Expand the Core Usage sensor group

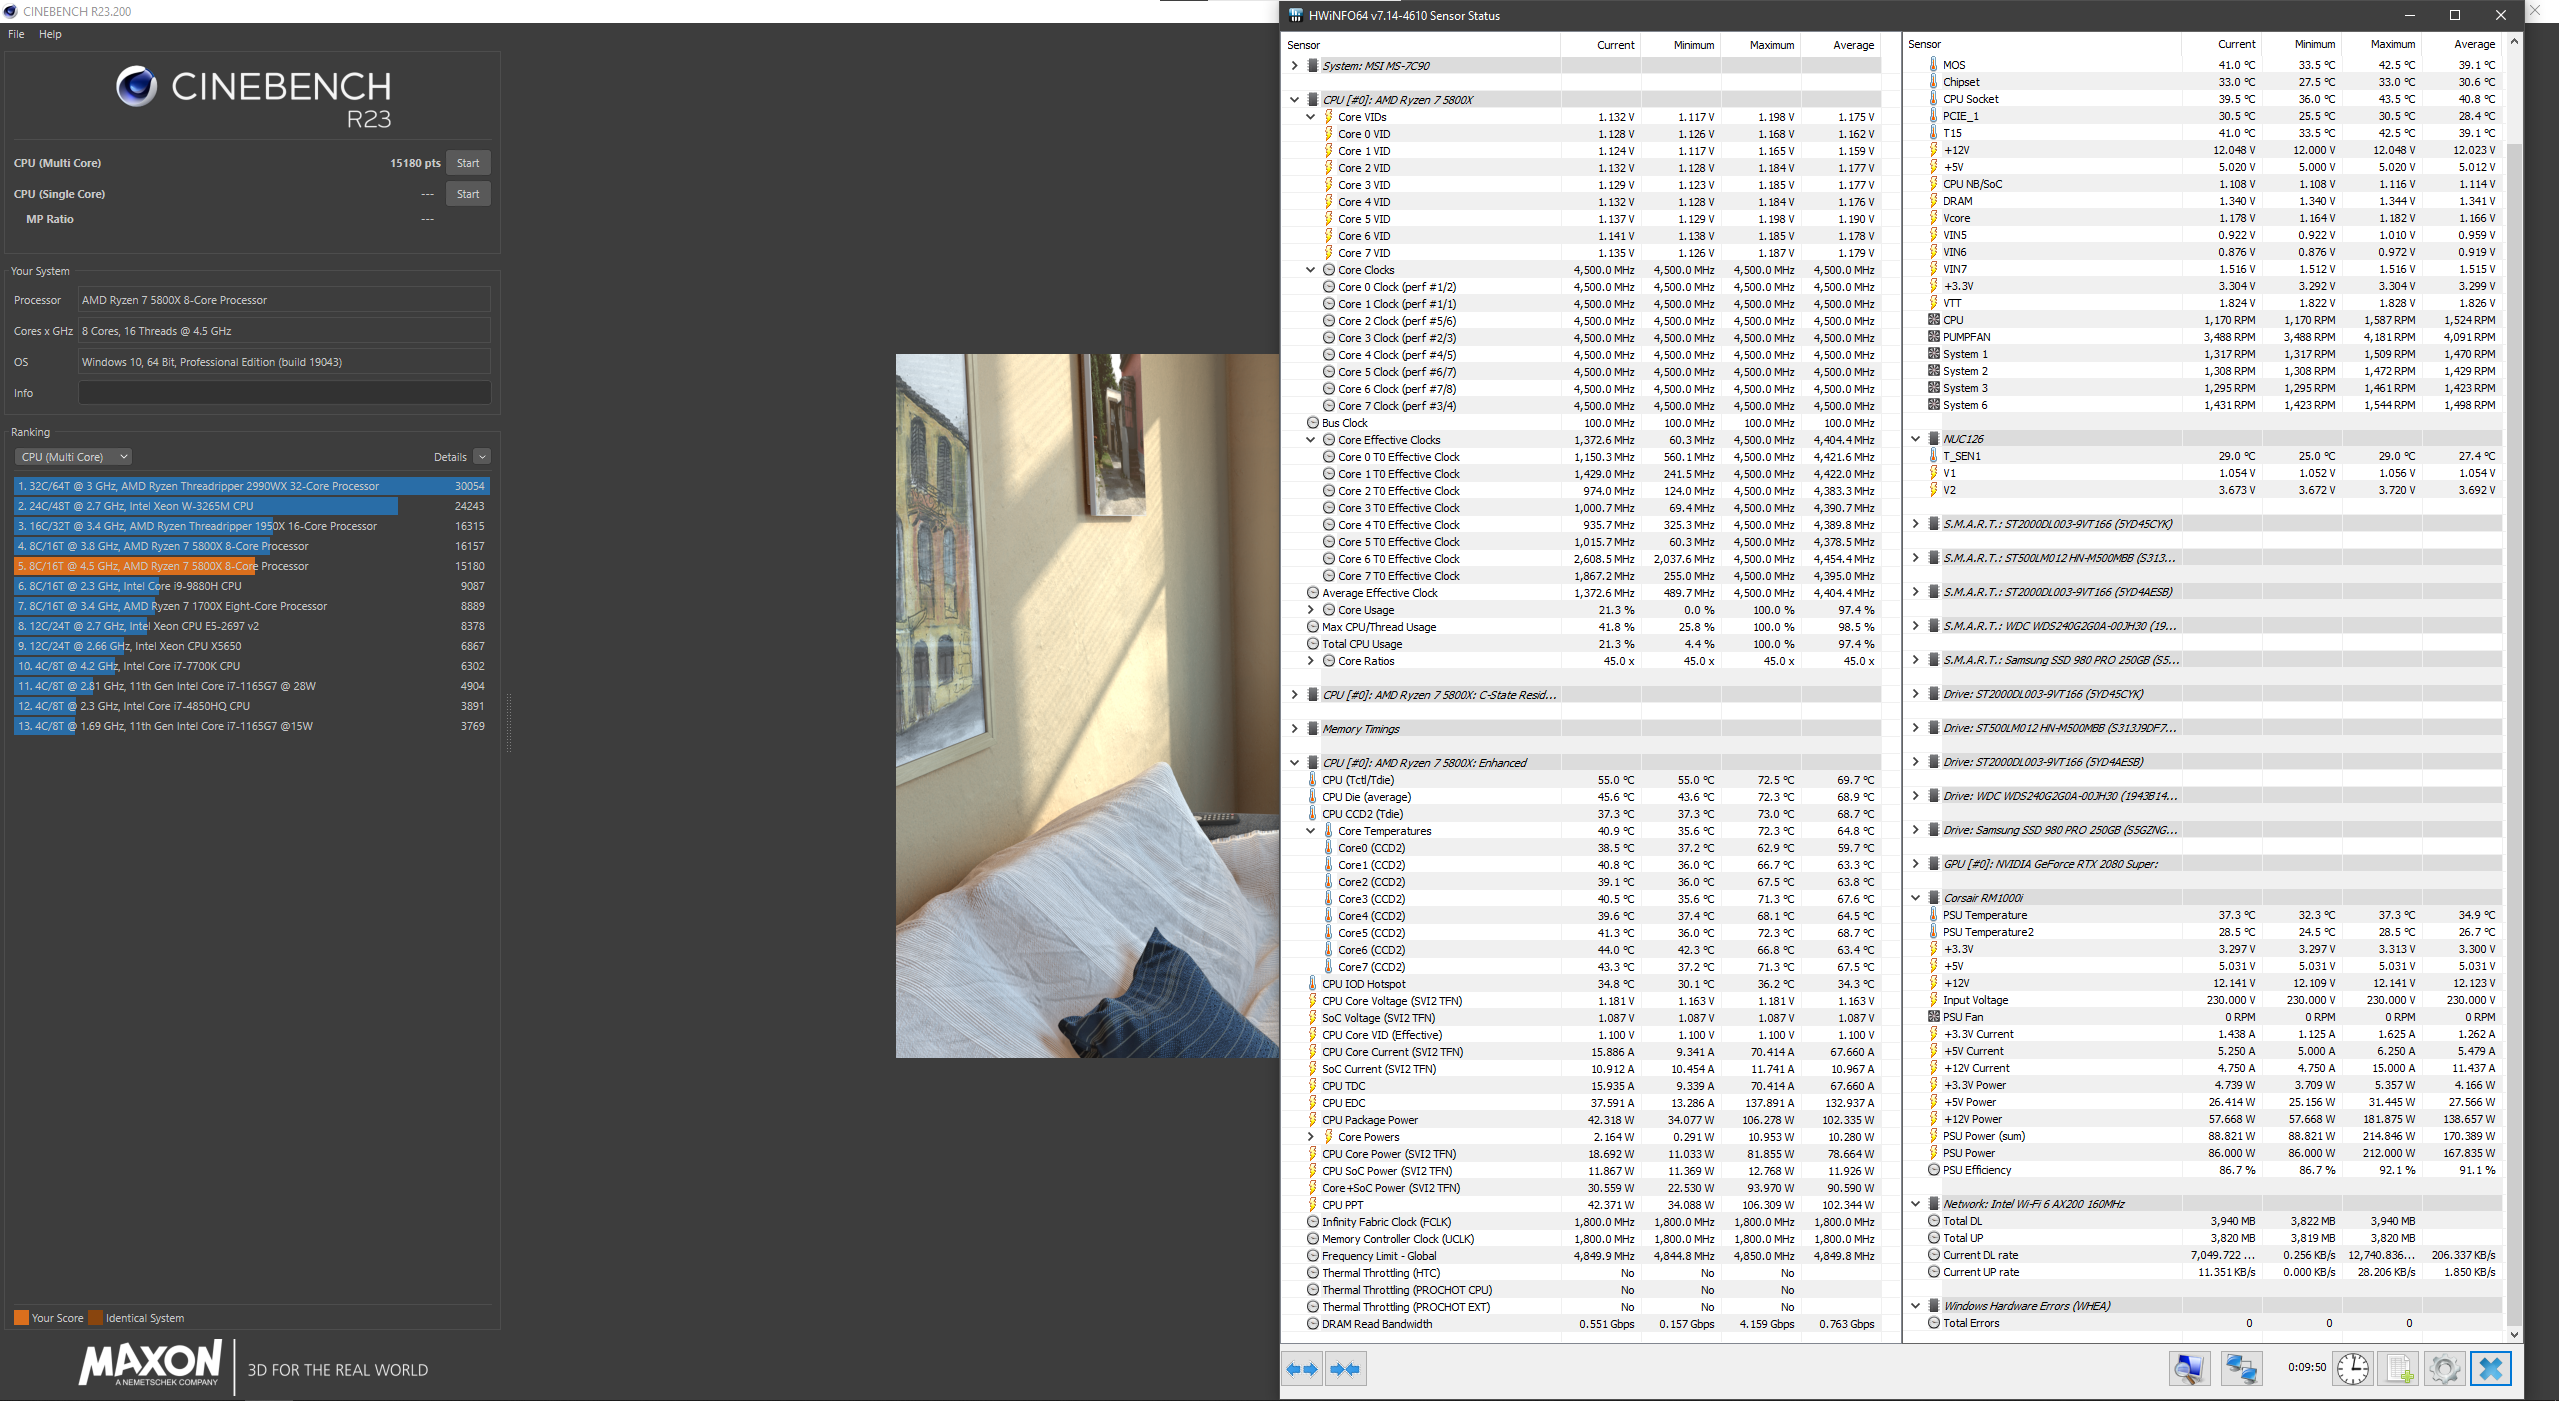tap(1310, 610)
